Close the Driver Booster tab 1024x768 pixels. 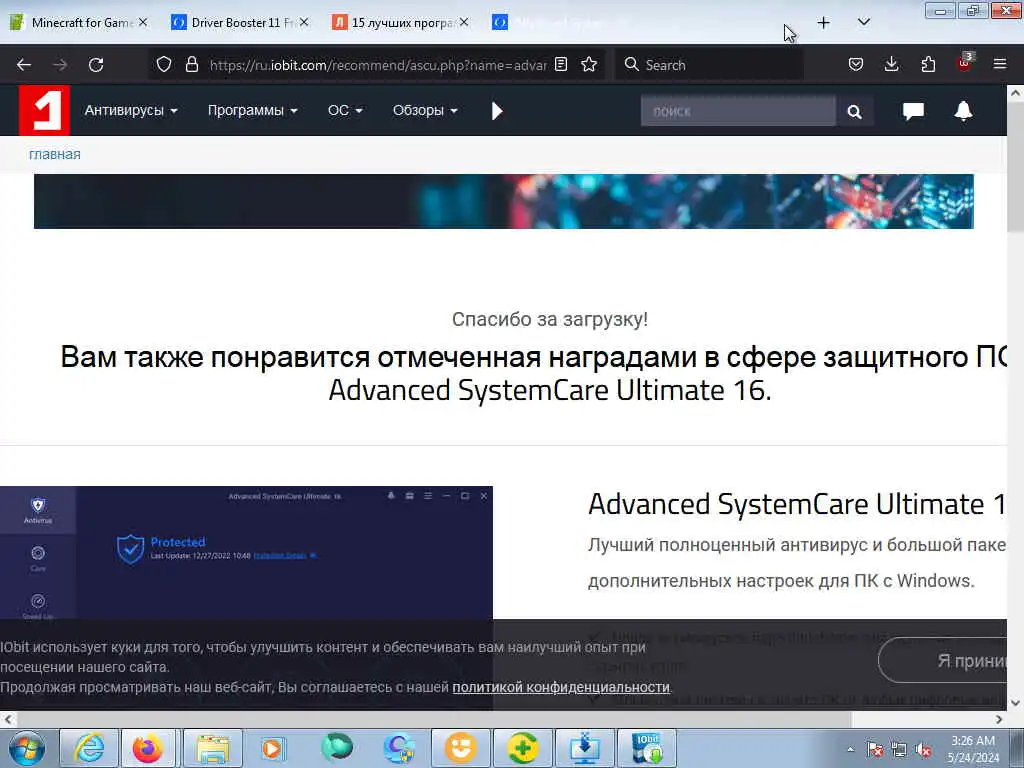pos(304,22)
